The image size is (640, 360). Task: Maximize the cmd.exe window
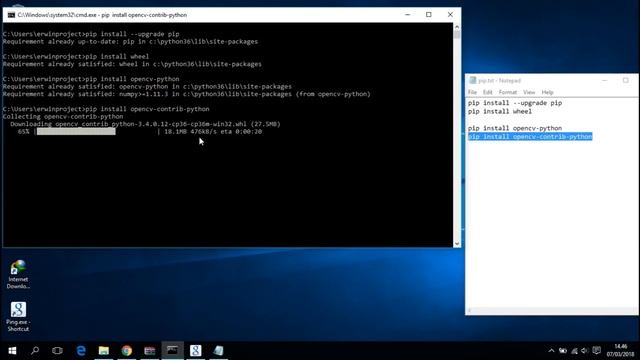[x=429, y=15]
